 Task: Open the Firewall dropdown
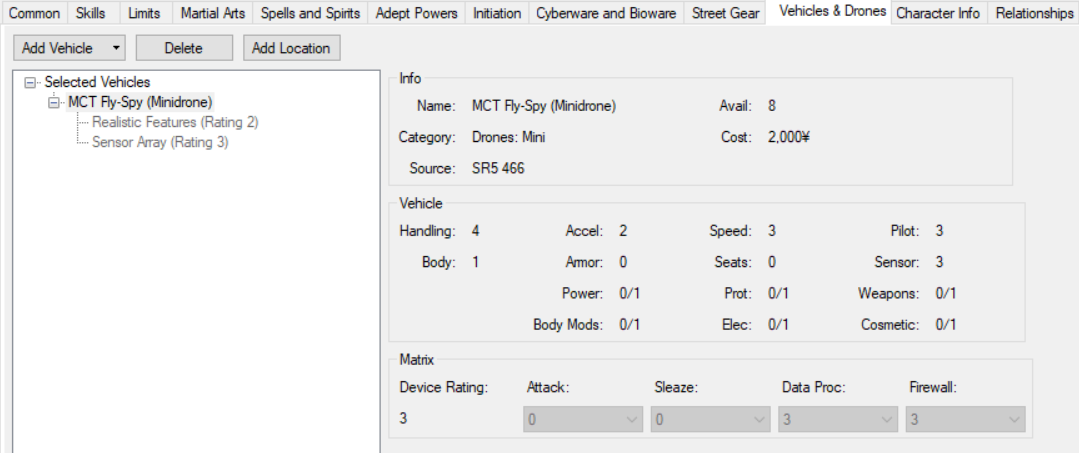click(965, 419)
